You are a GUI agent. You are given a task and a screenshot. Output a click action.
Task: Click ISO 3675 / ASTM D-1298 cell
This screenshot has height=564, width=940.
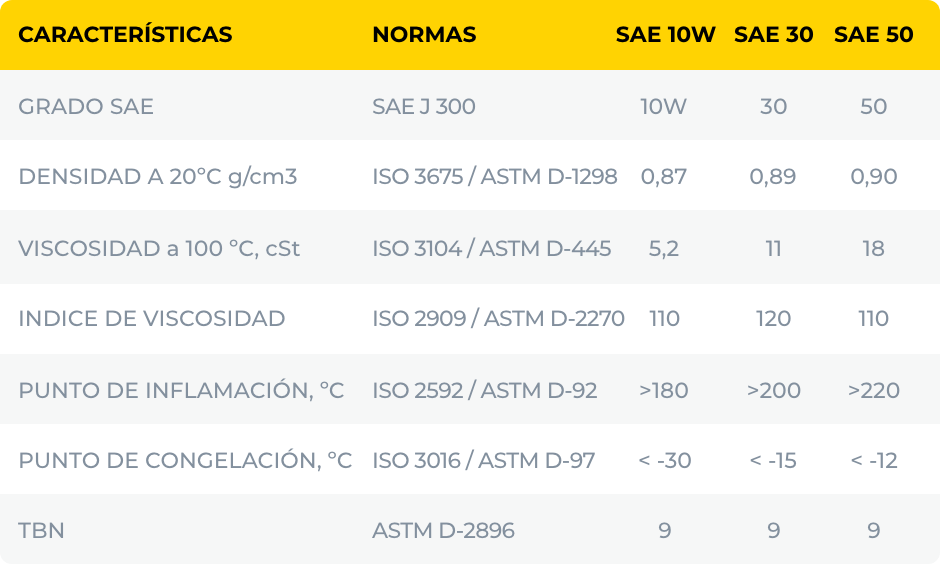(494, 177)
